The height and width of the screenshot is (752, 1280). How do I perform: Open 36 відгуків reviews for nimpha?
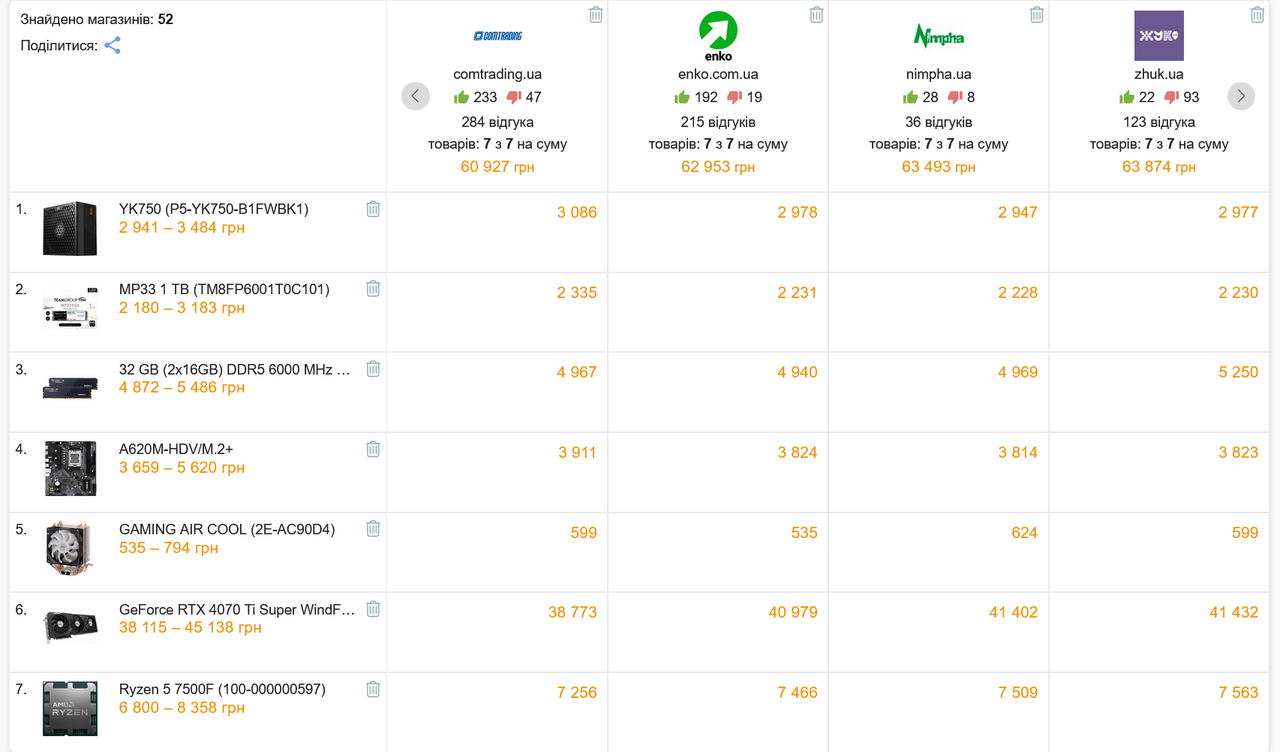click(x=939, y=122)
